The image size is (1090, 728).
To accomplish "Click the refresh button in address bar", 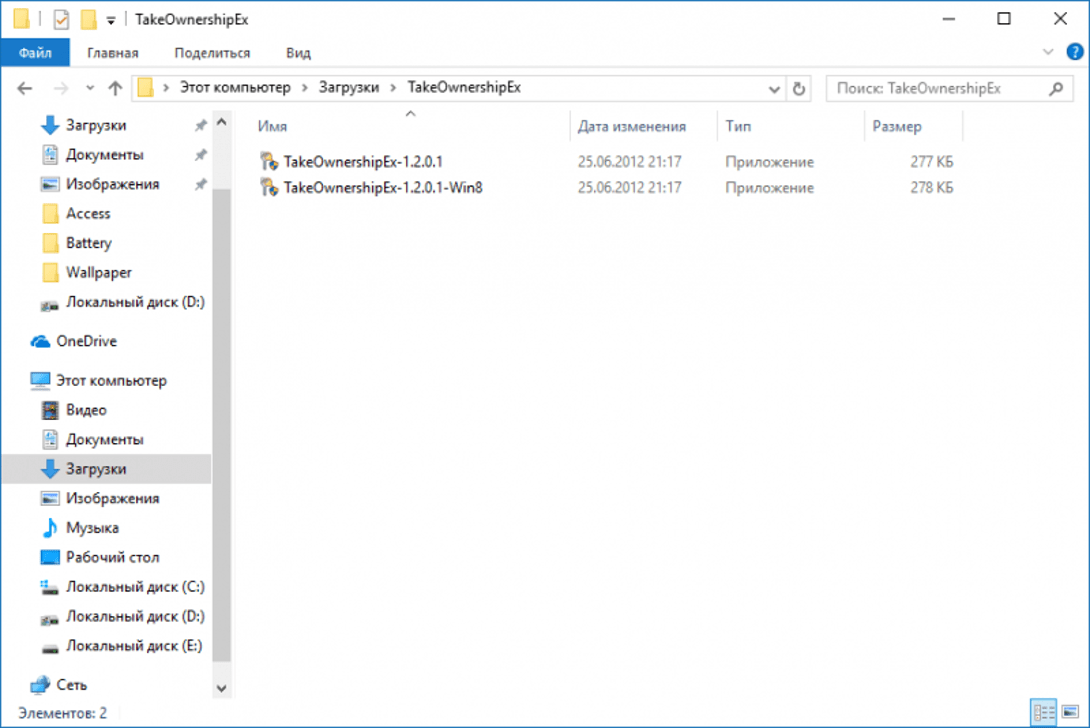I will click(799, 88).
